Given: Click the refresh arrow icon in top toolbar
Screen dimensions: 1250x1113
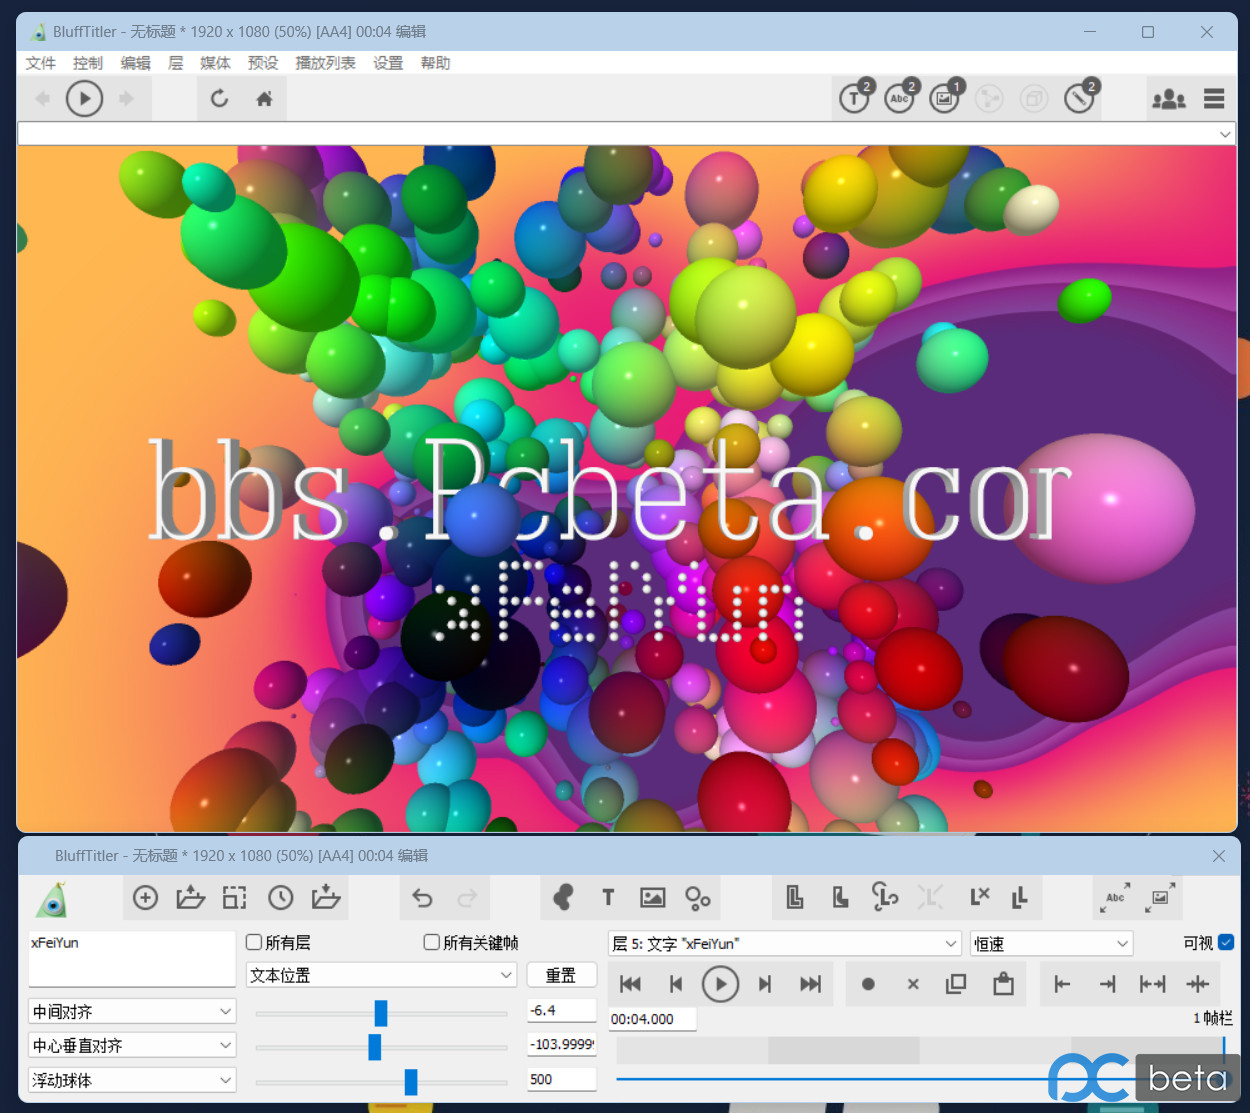Looking at the screenshot, I should point(220,98).
